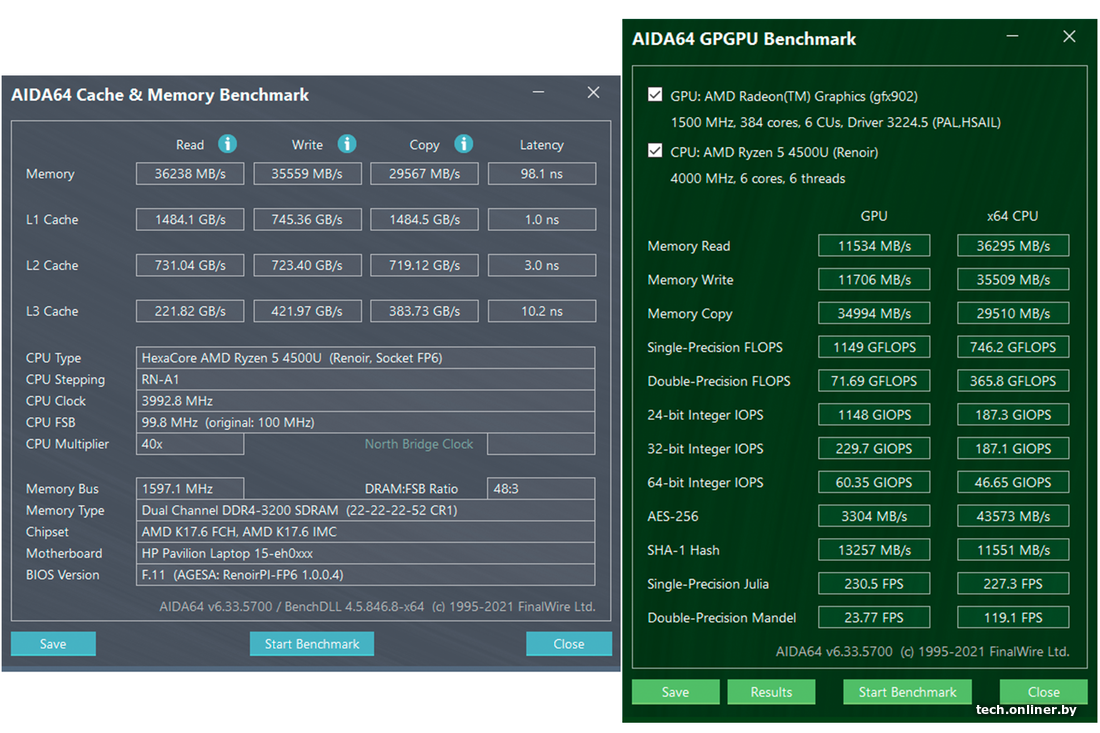The image size is (1100, 733).
Task: Uncheck the GPU AMD Radeon Graphics checkbox
Action: pyautogui.click(x=655, y=96)
